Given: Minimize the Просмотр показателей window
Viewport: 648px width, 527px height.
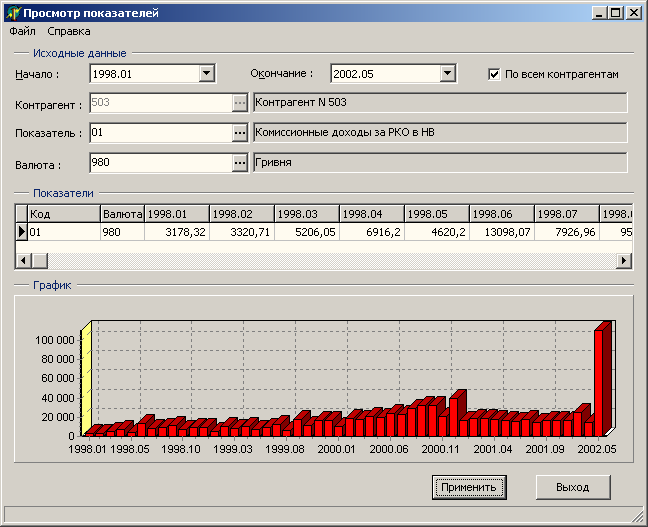Looking at the screenshot, I should 599,13.
